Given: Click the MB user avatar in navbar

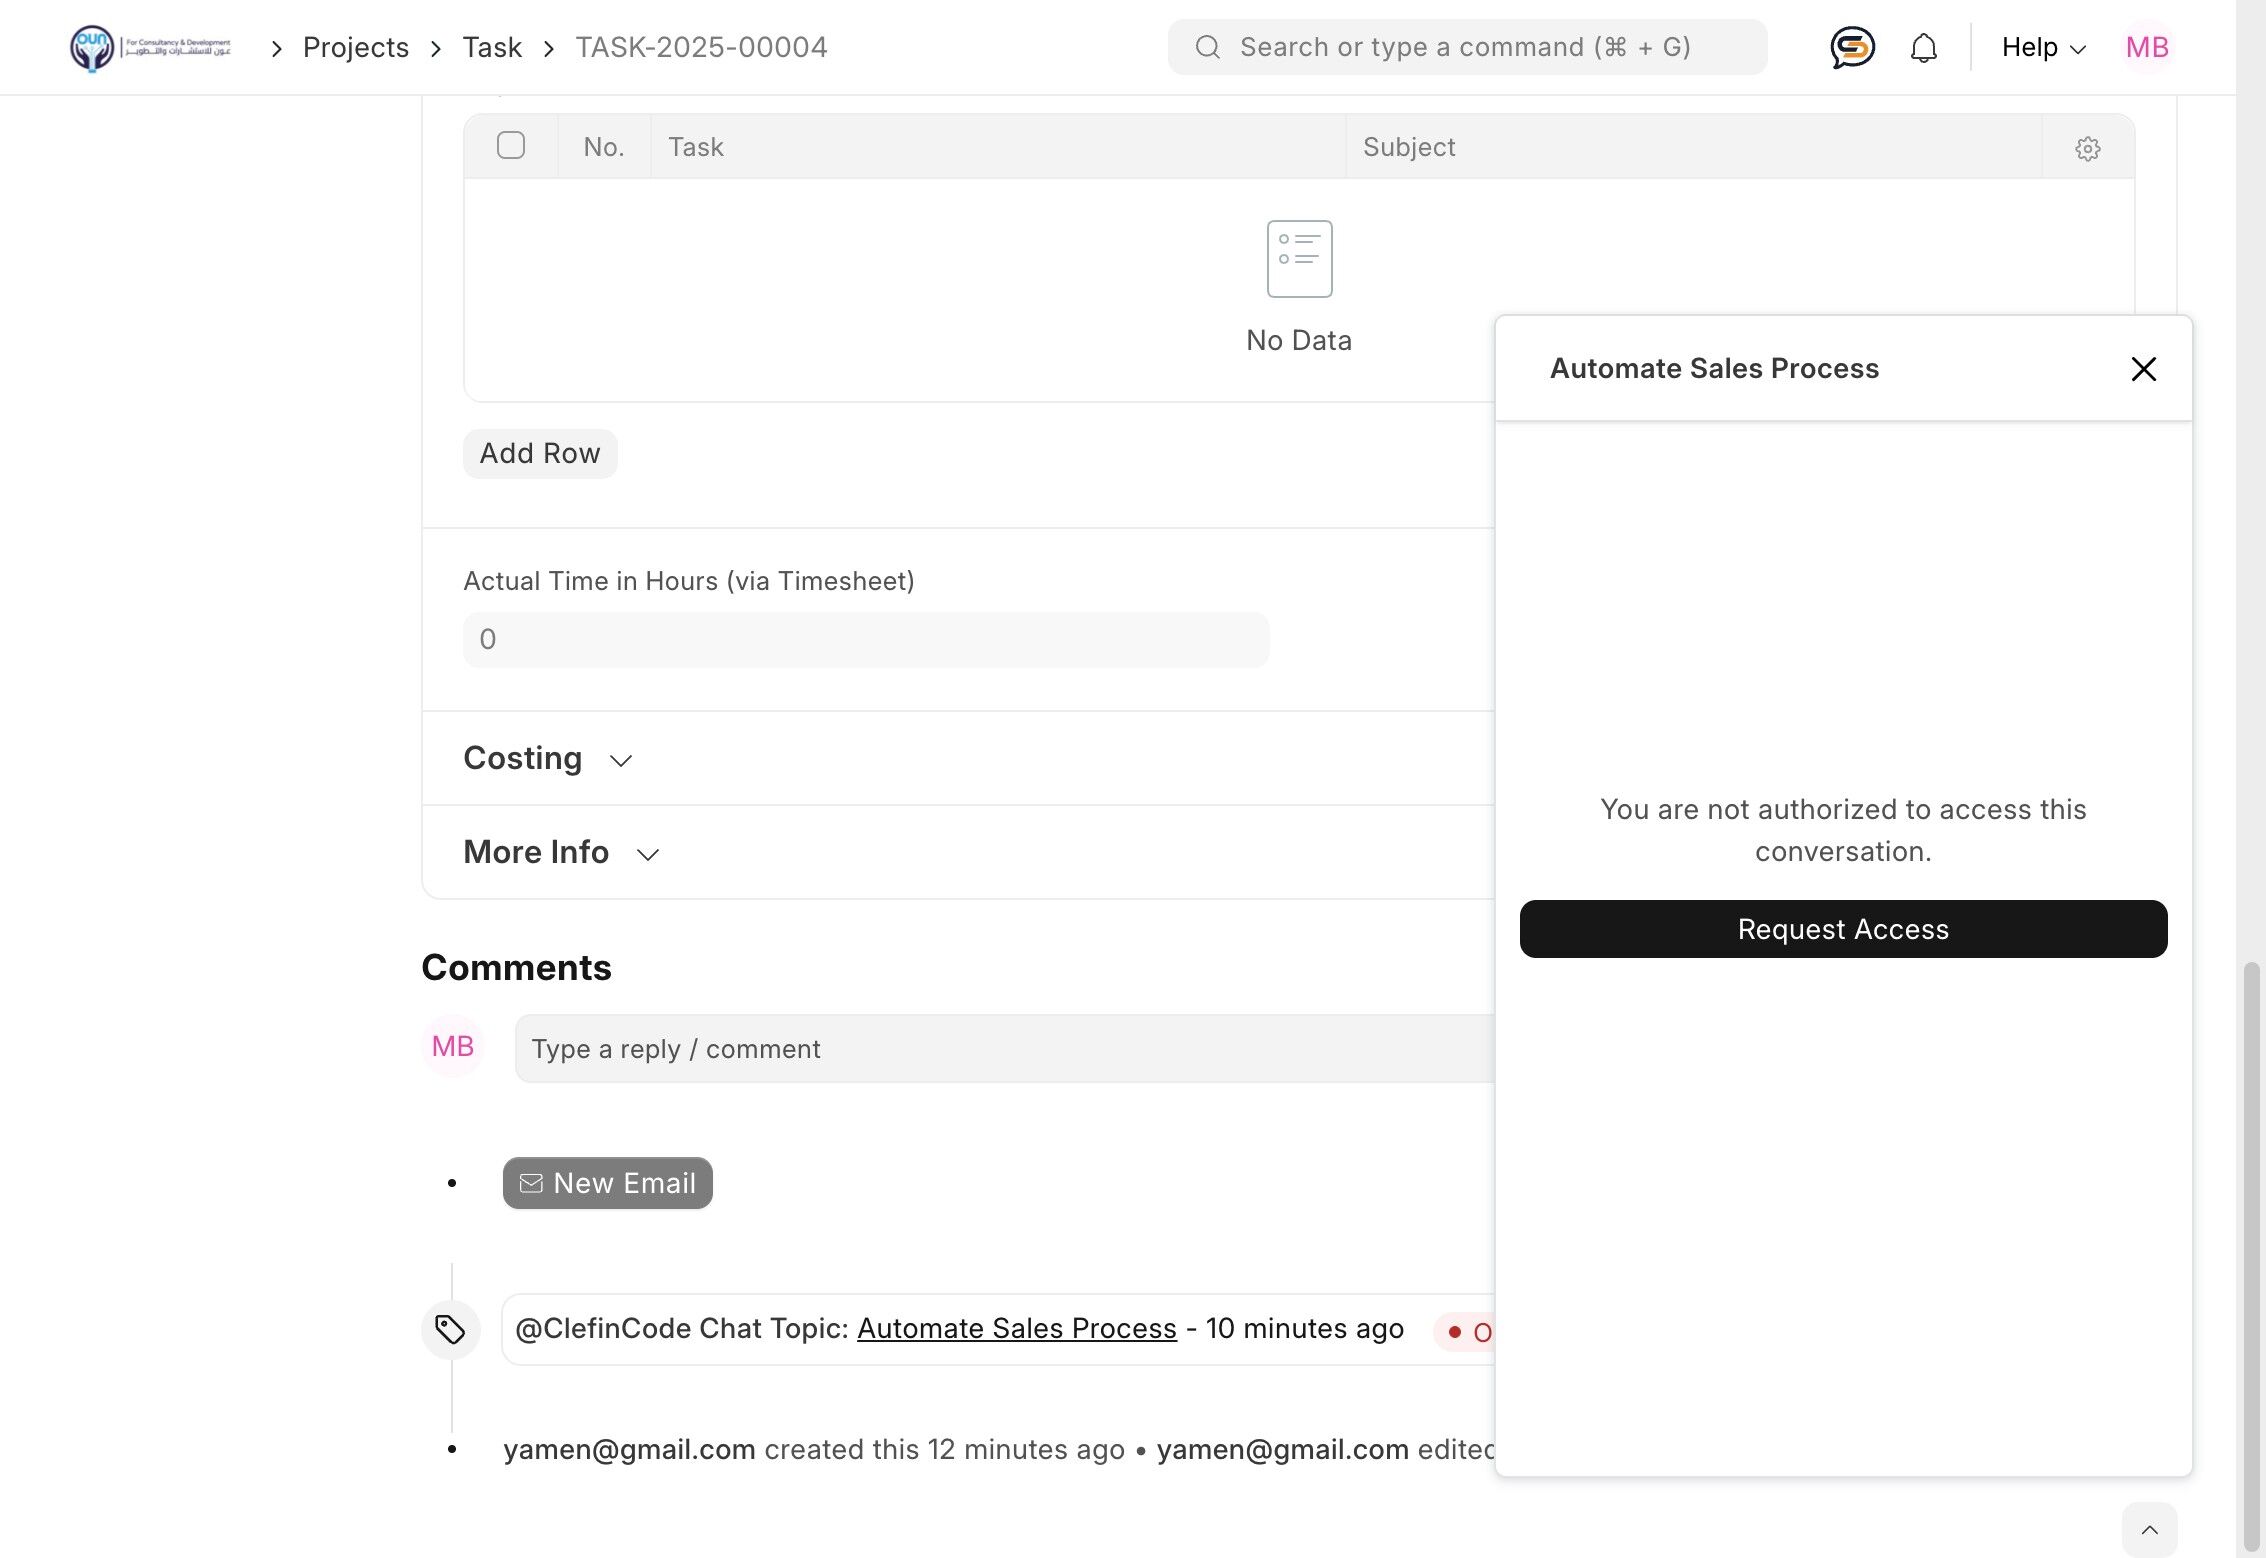Looking at the screenshot, I should 2146,47.
